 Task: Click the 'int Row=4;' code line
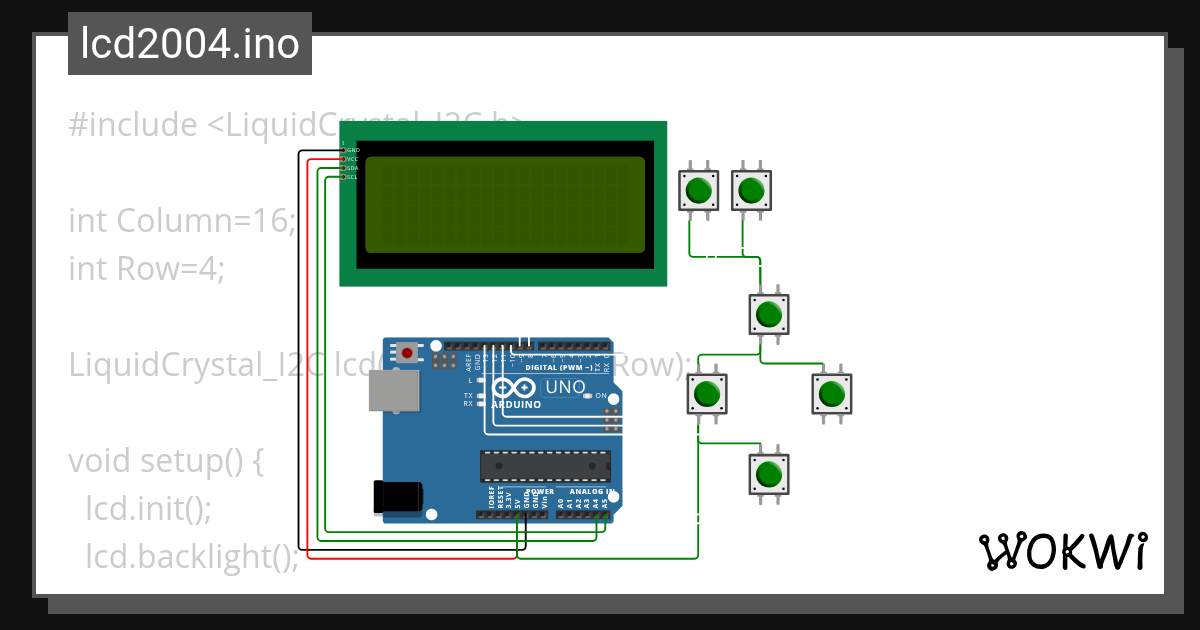tap(147, 268)
